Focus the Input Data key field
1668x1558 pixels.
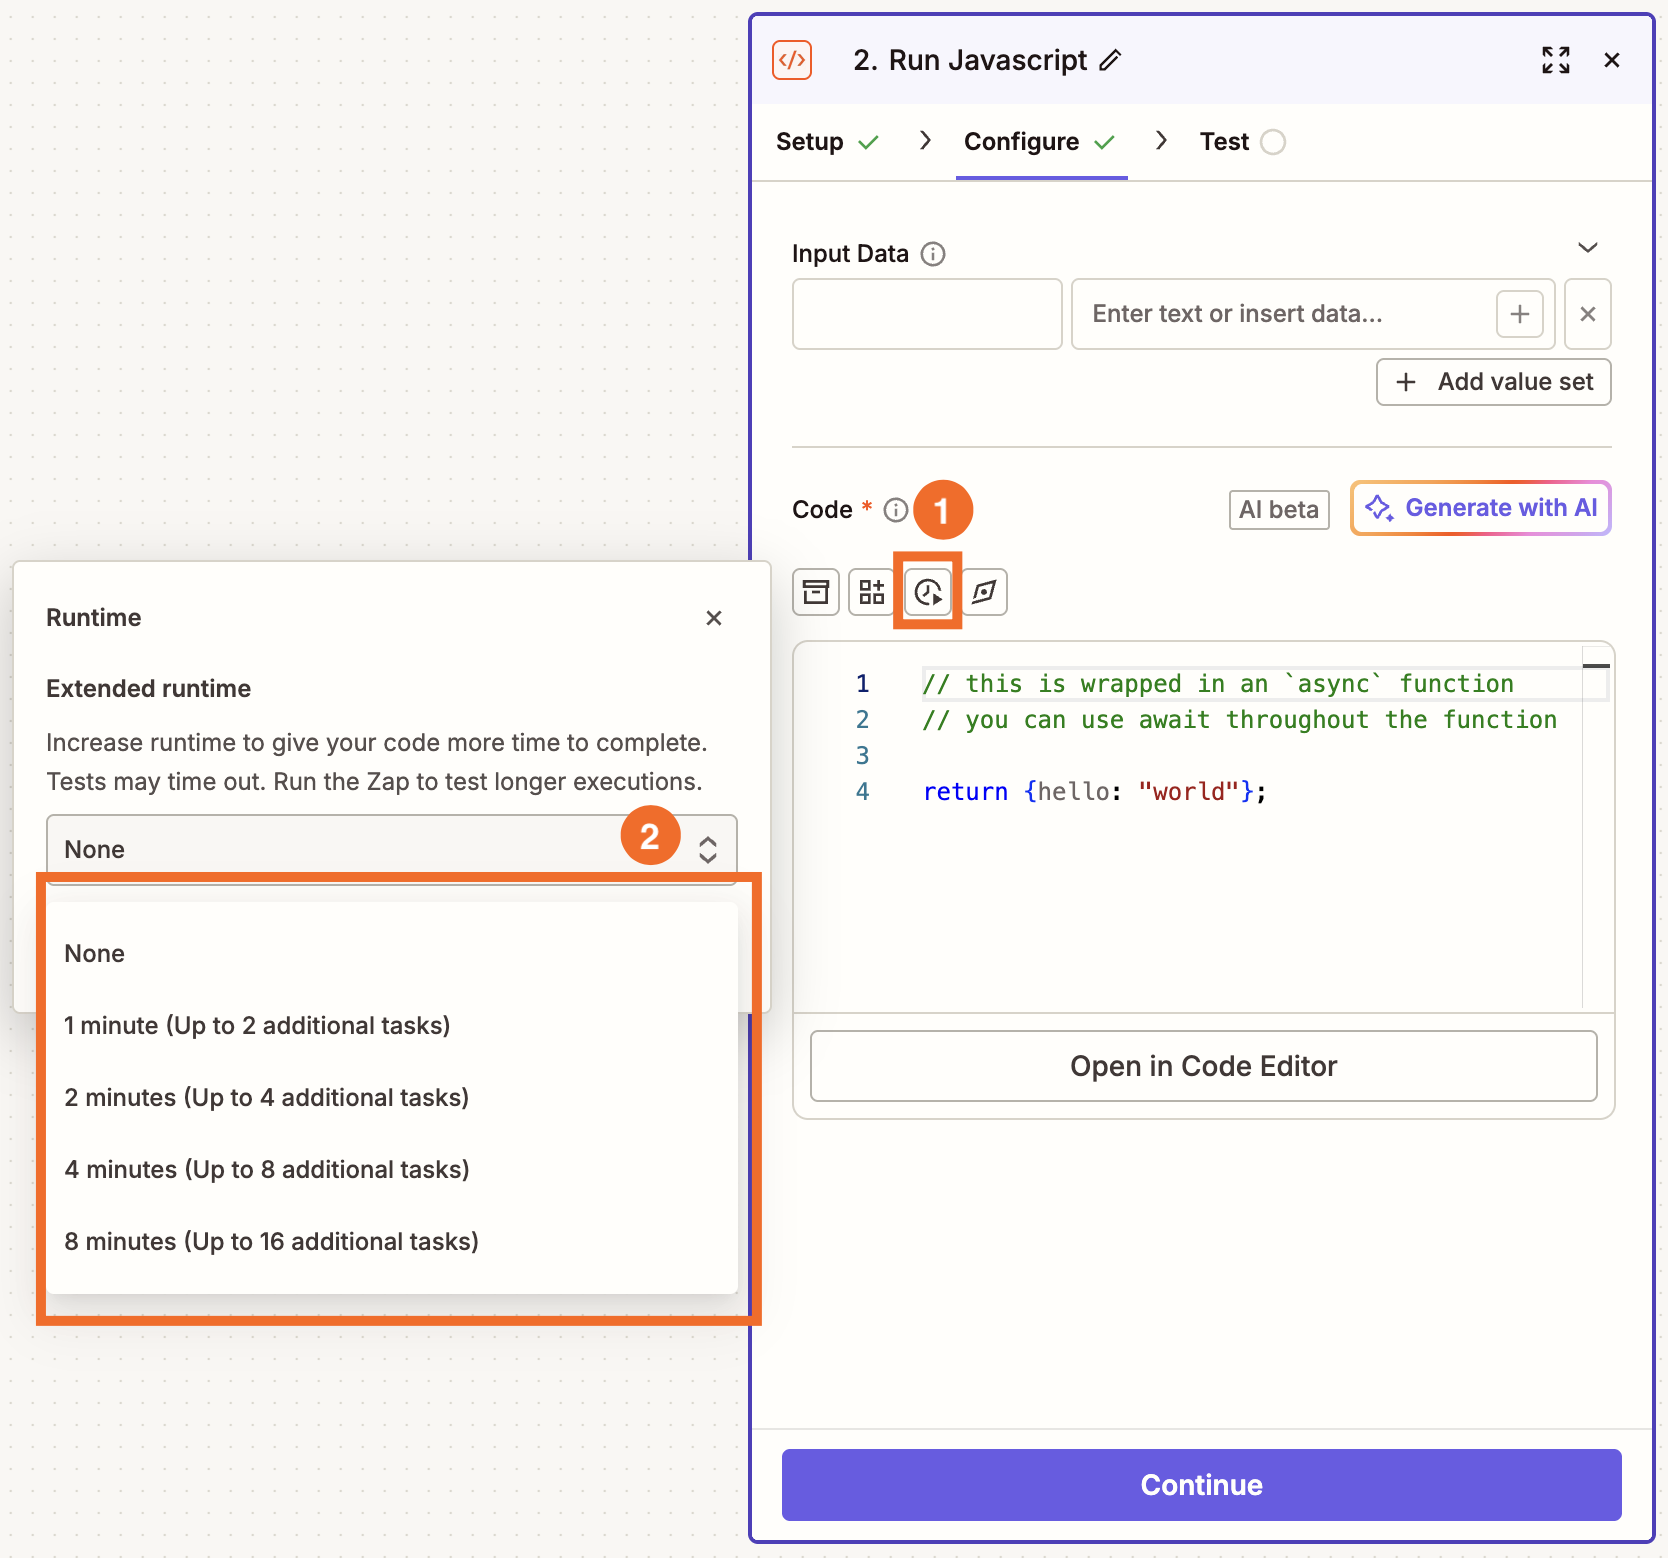pos(927,314)
